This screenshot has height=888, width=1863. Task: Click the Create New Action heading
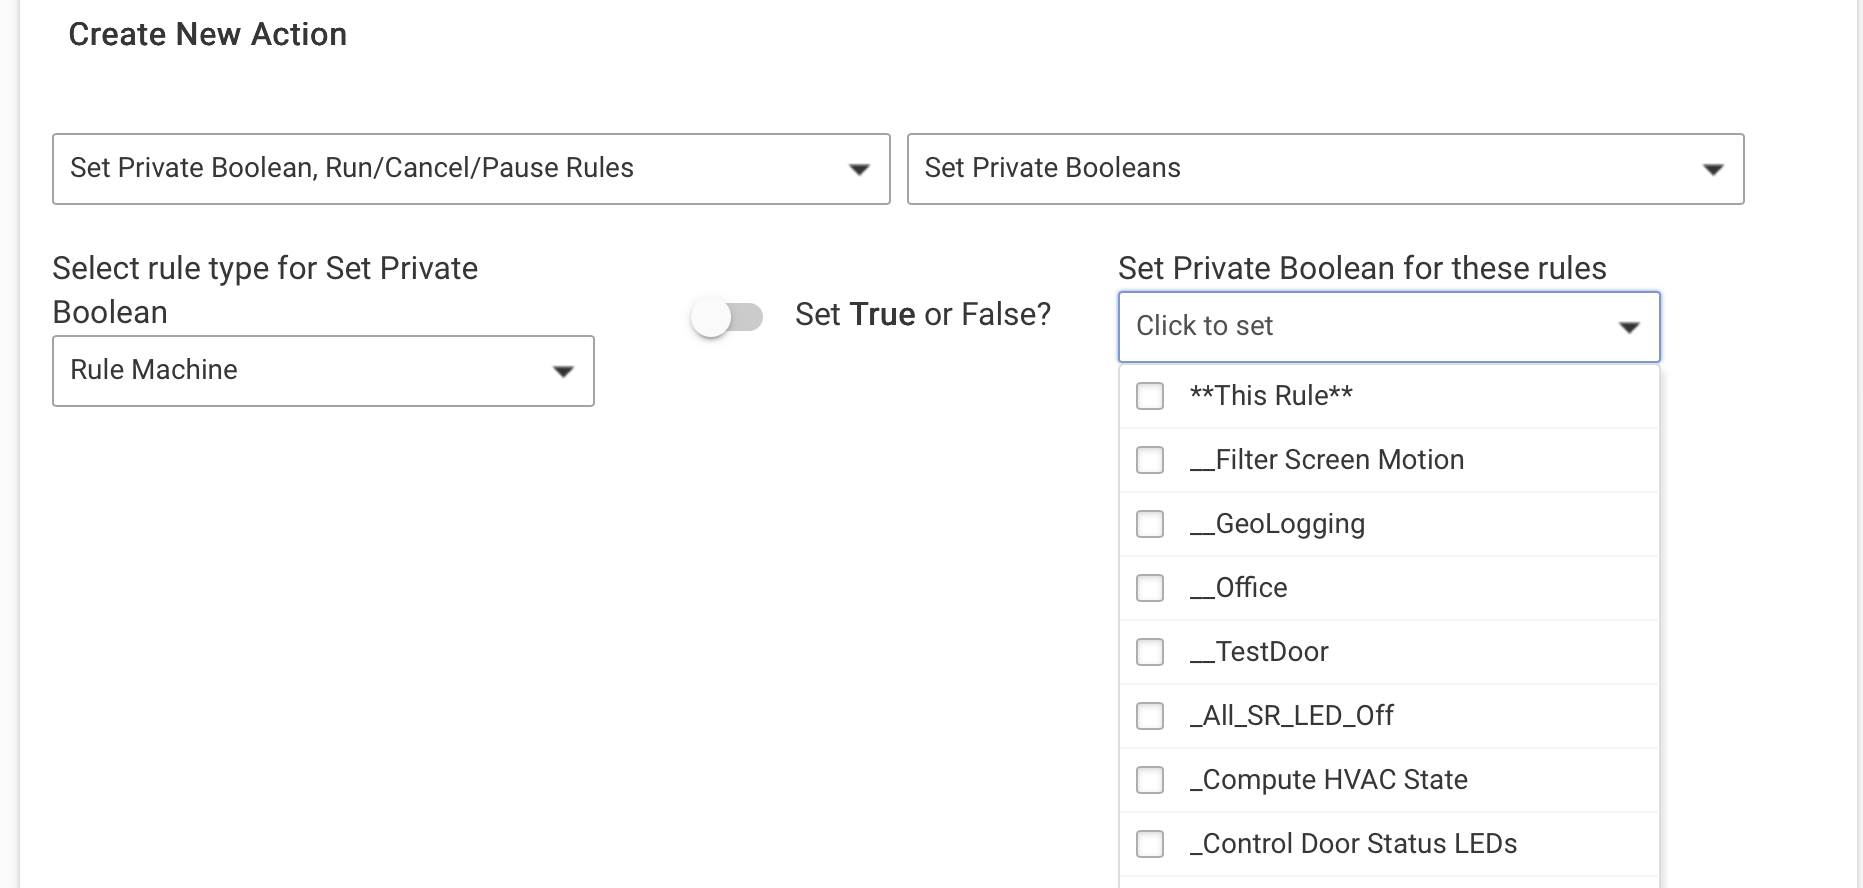click(x=207, y=35)
